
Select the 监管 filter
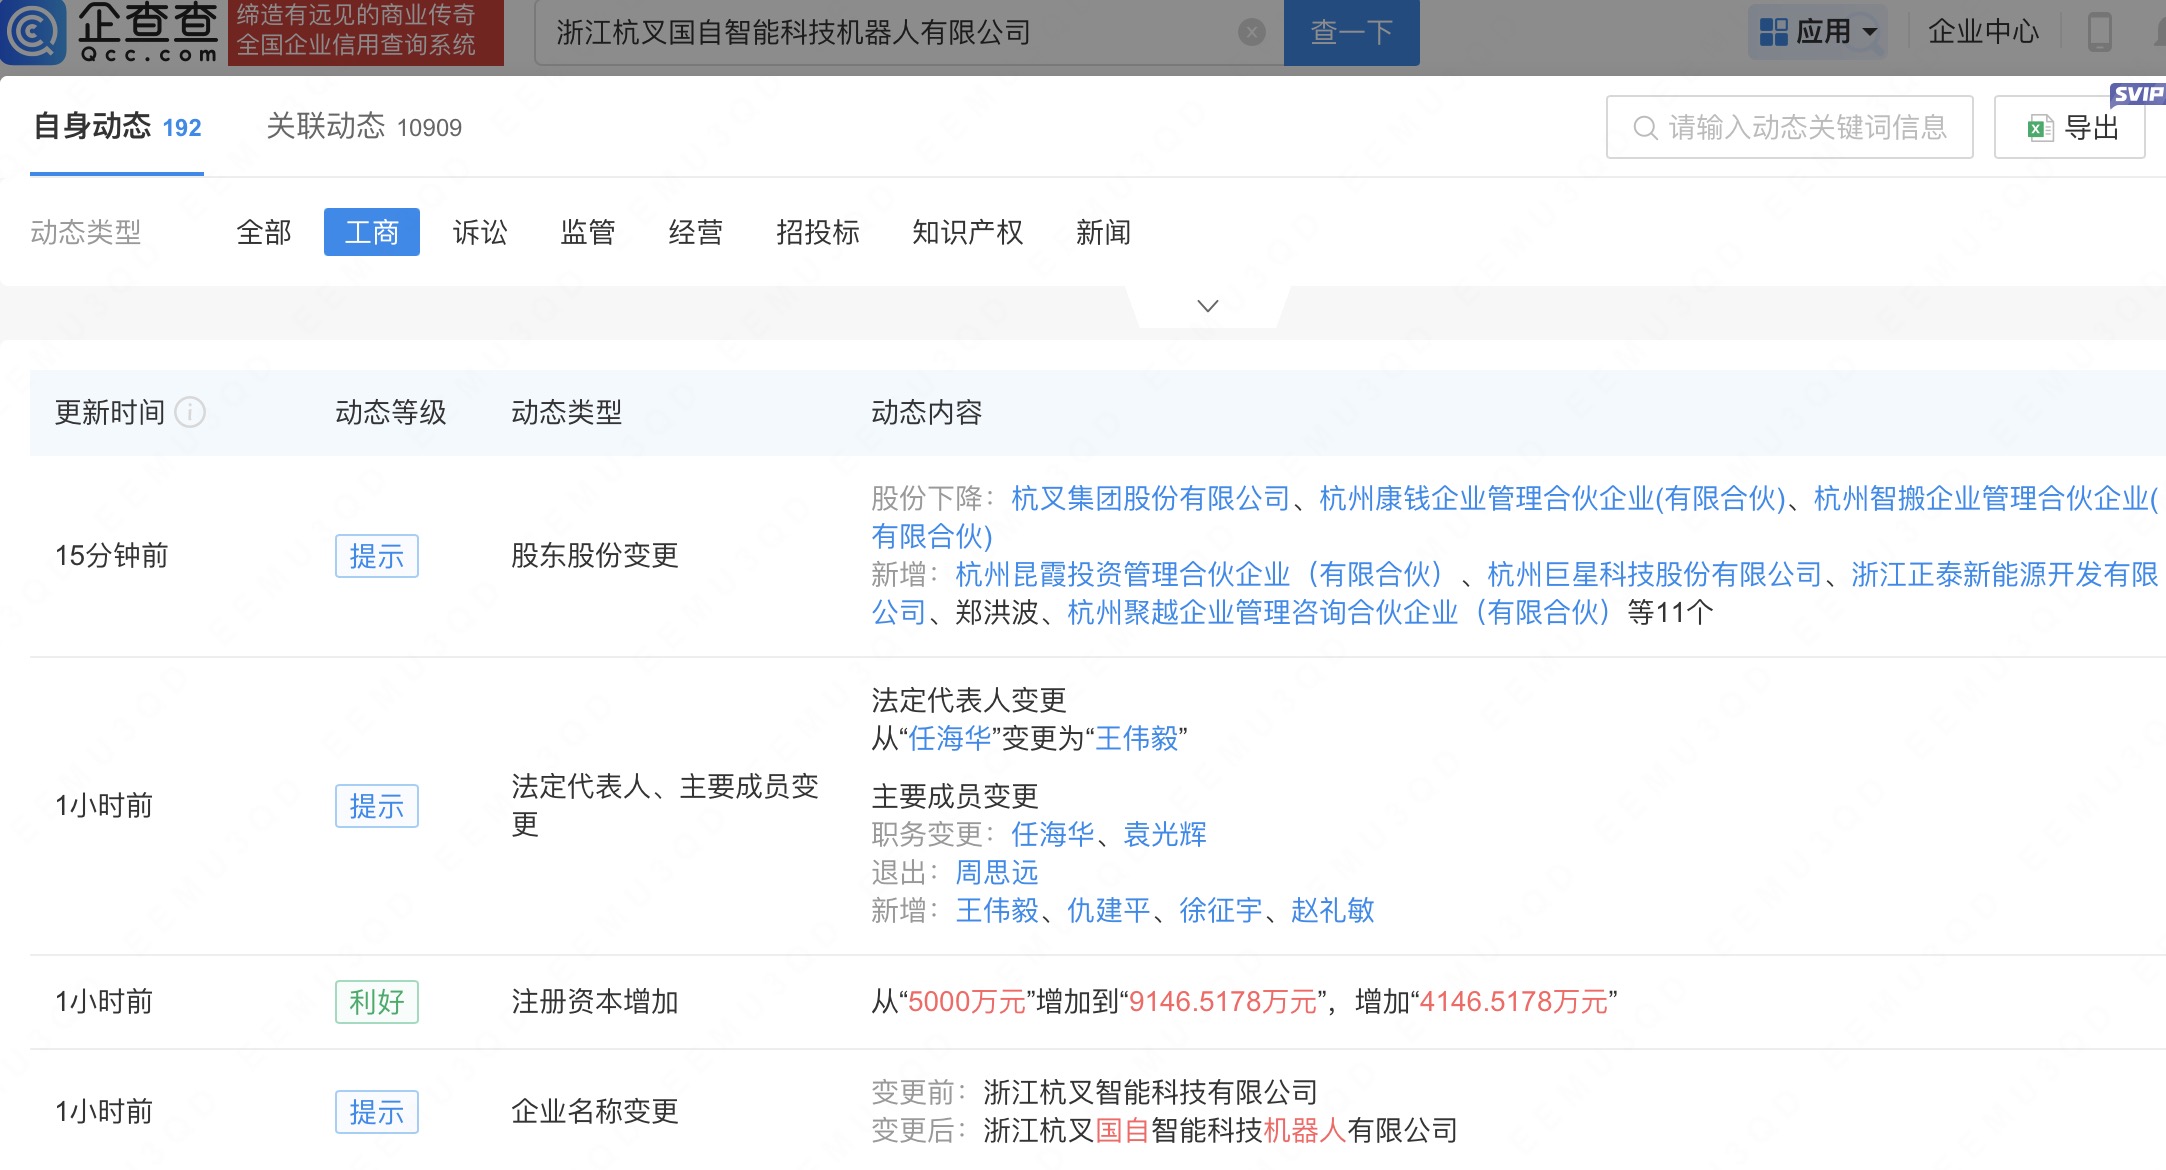[588, 232]
